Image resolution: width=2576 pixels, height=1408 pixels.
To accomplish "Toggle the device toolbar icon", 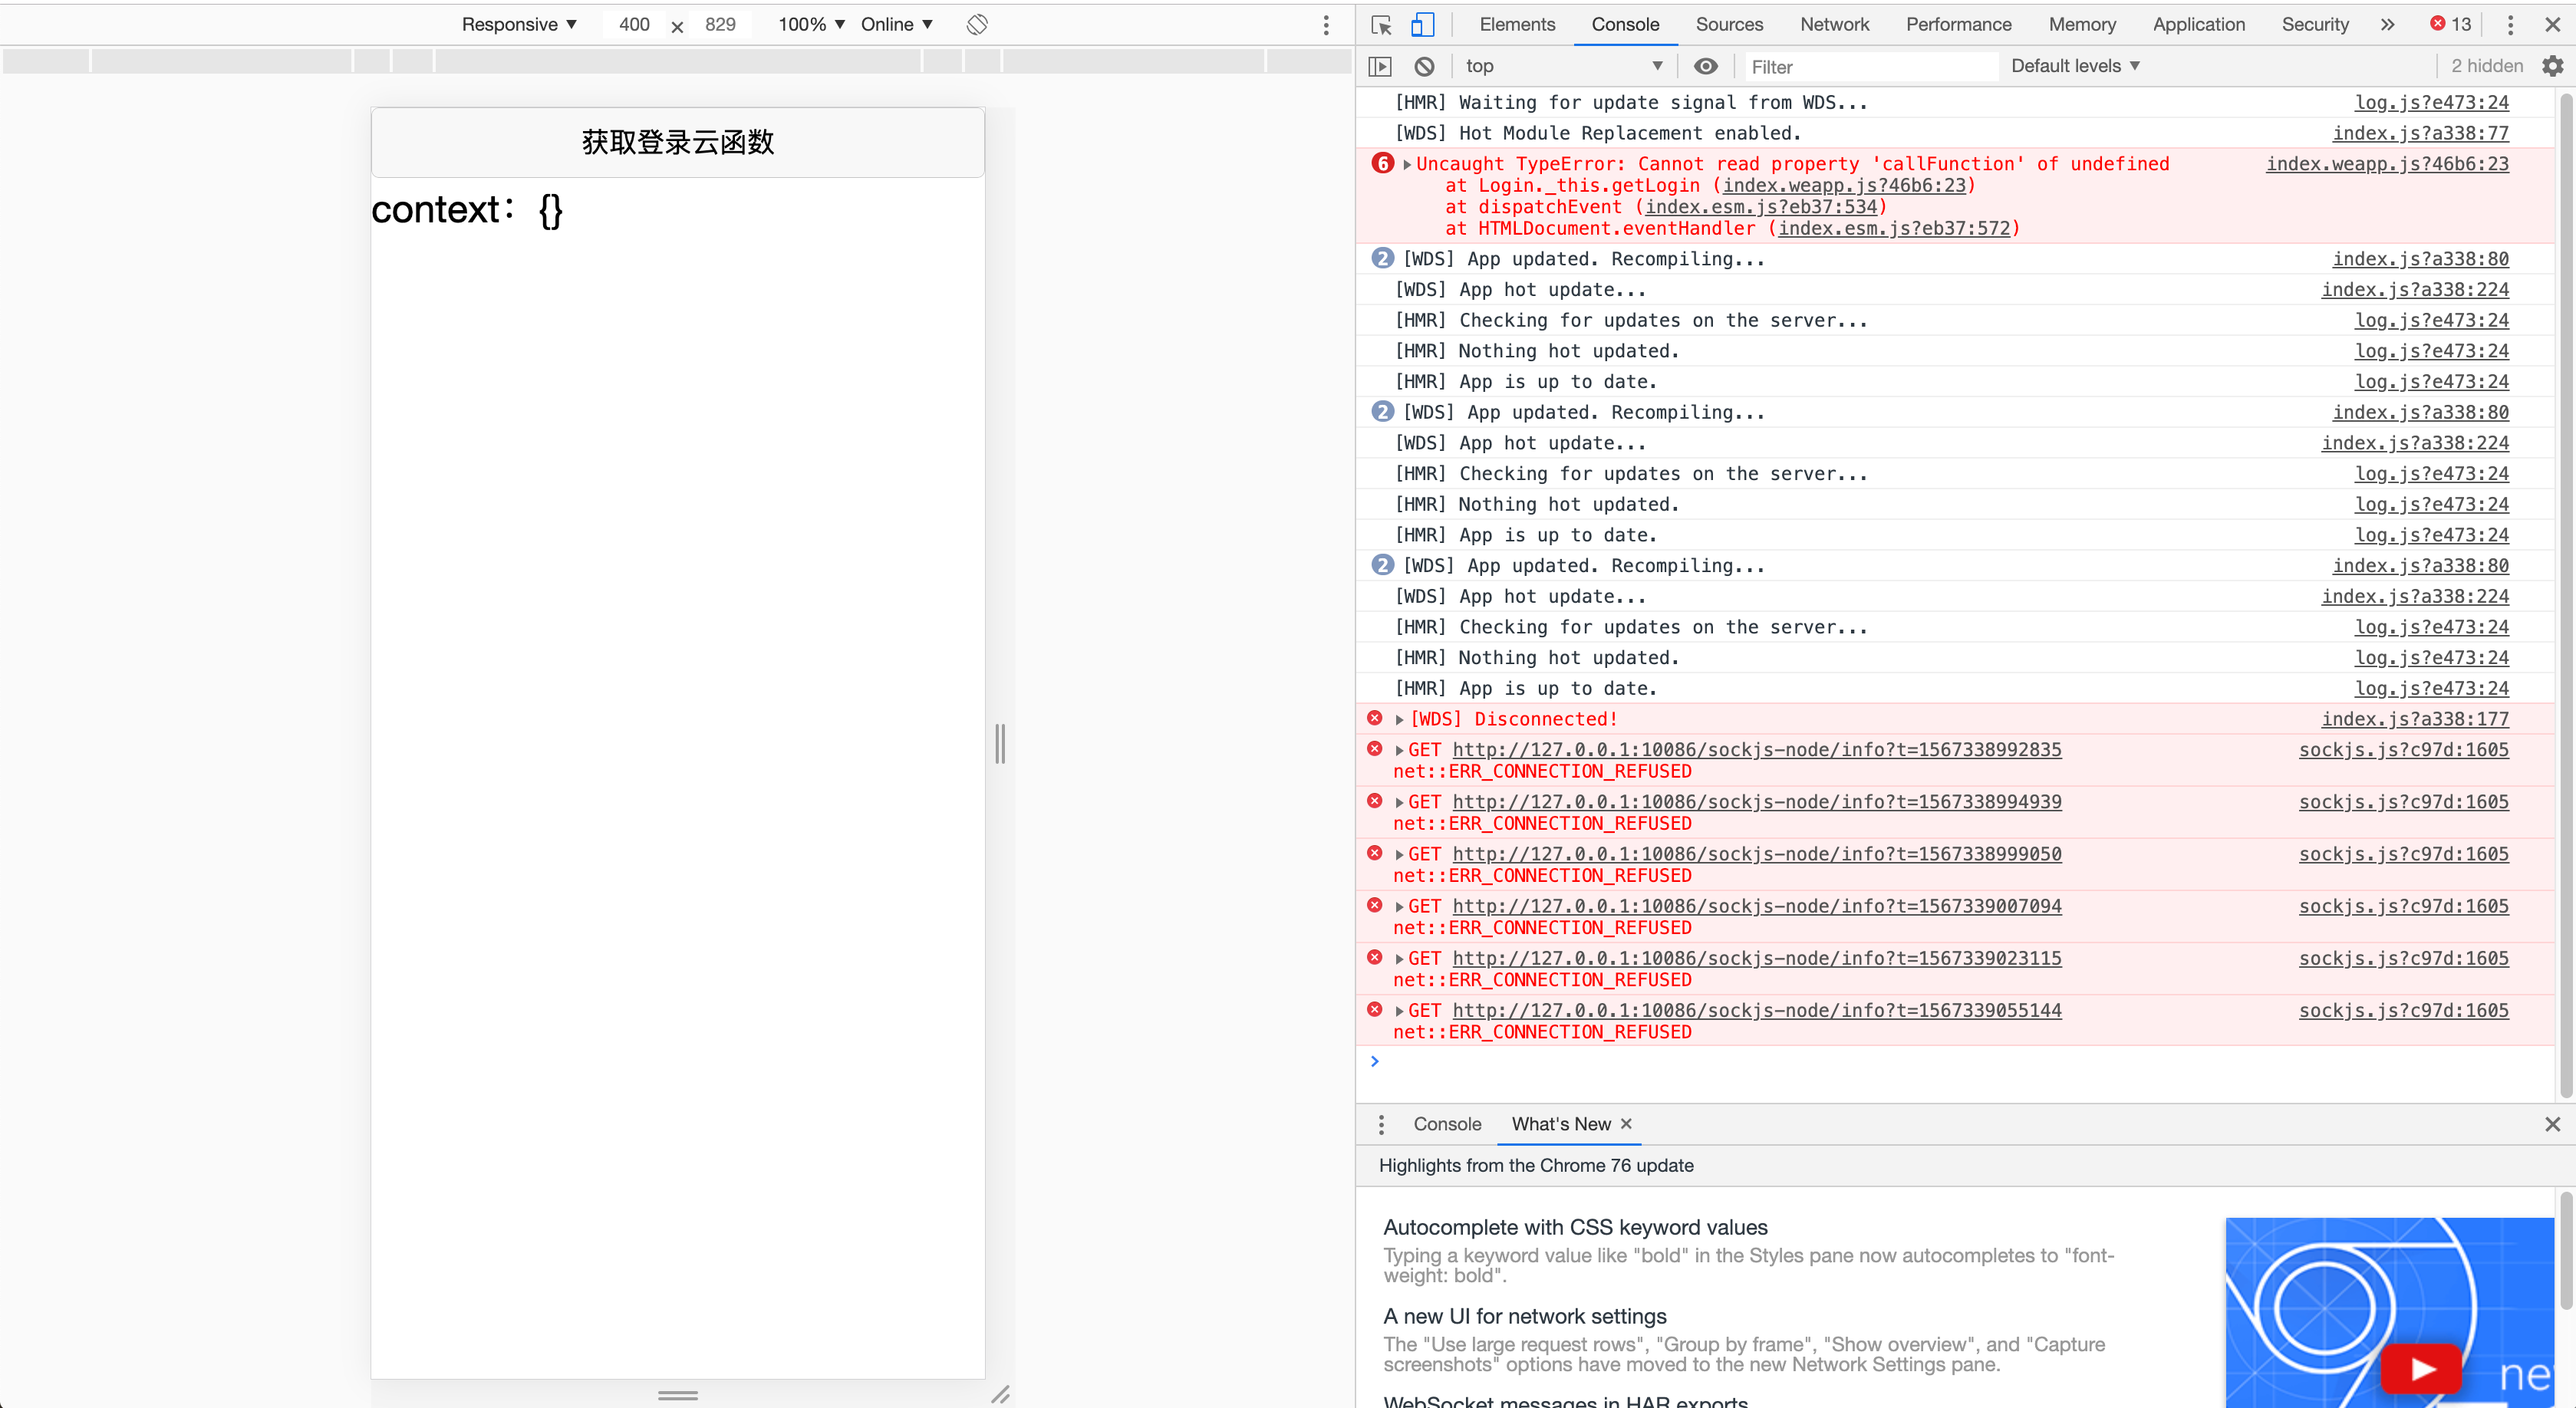I will 1421,25.
